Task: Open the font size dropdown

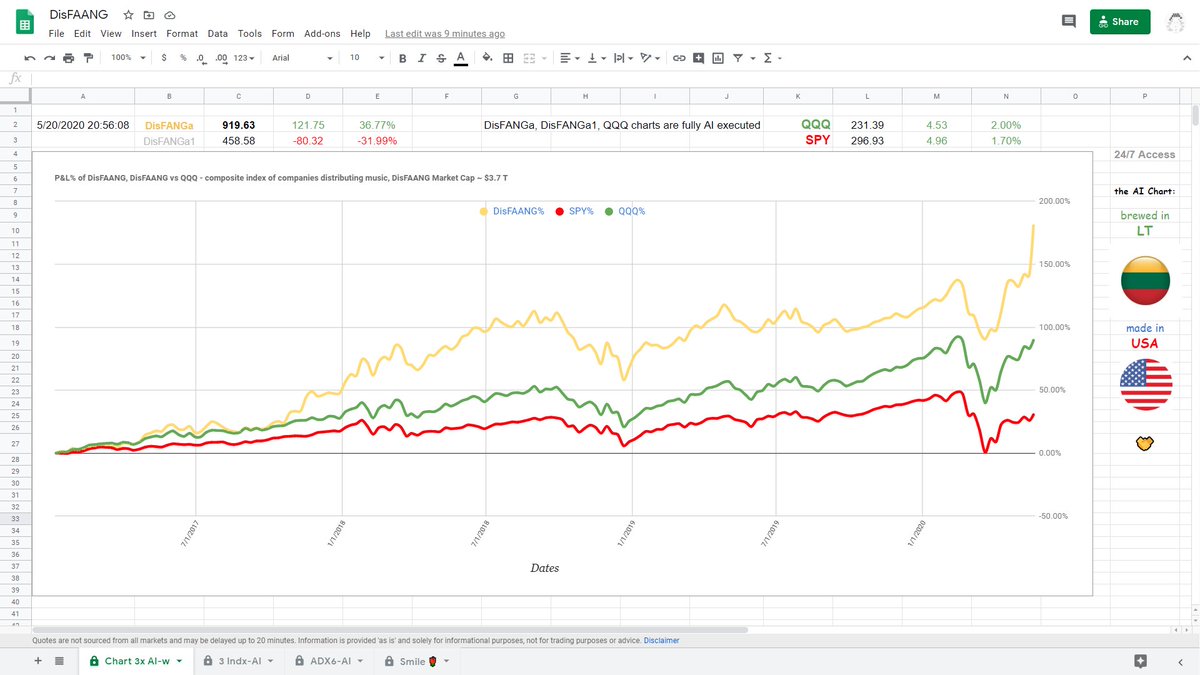Action: pos(366,58)
